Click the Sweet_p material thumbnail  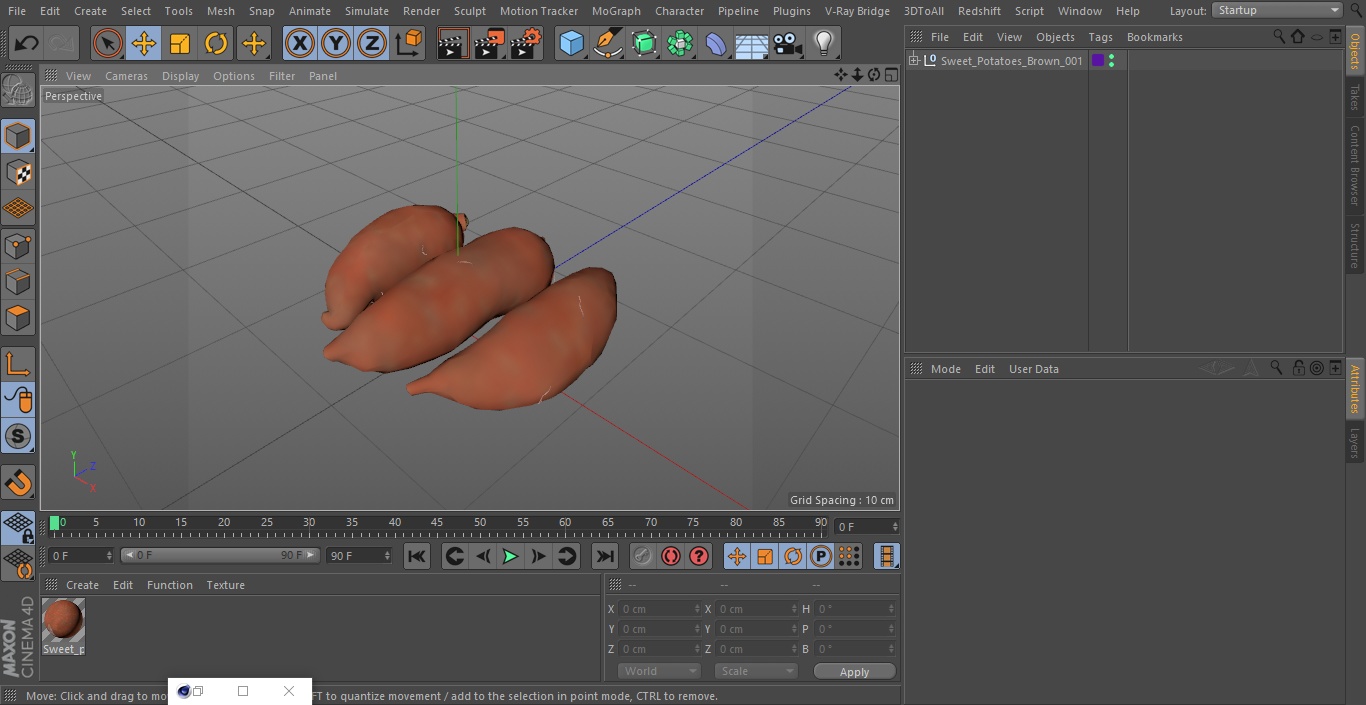coord(63,621)
